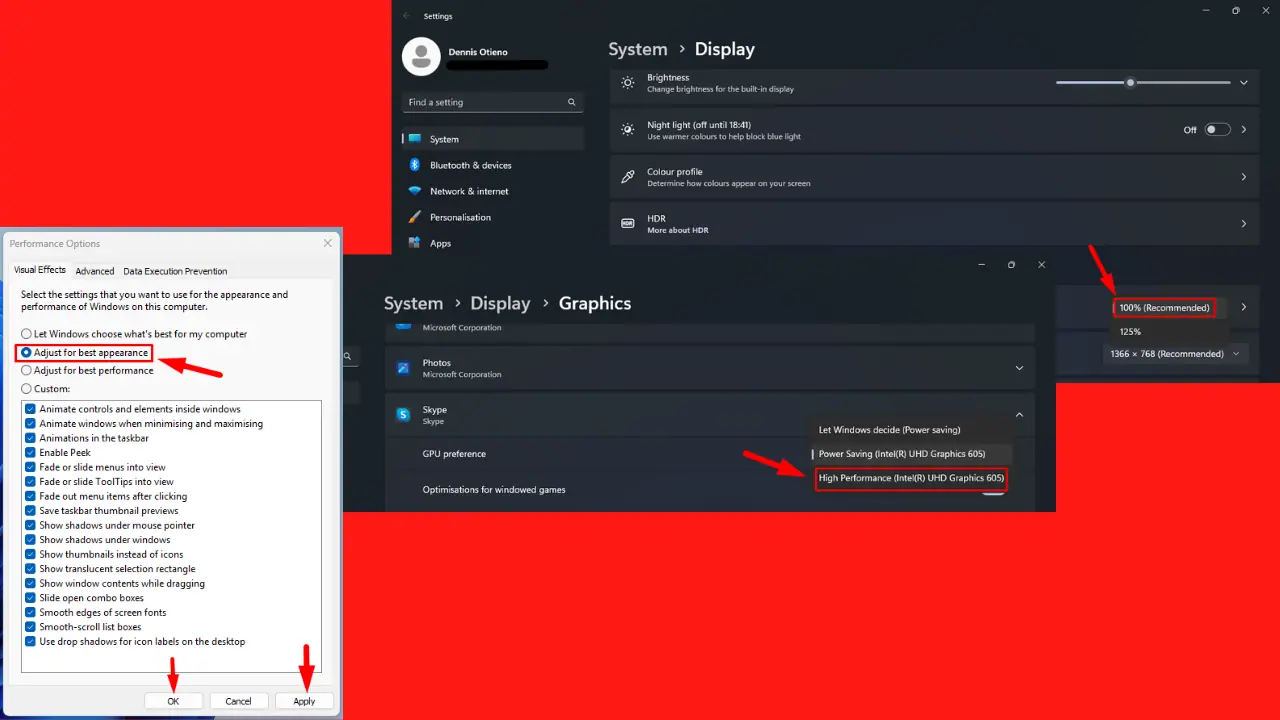The height and width of the screenshot is (720, 1280).
Task: Click the Find a setting search box
Action: pyautogui.click(x=493, y=102)
